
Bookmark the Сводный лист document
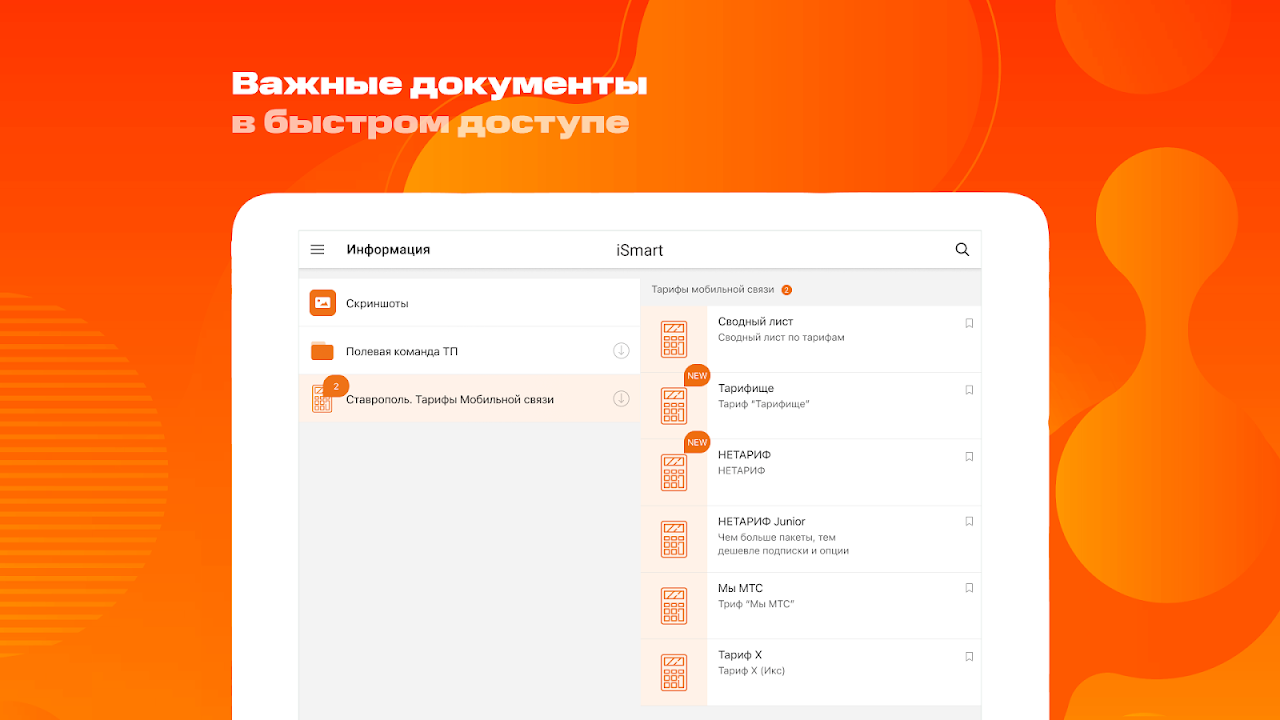[969, 323]
